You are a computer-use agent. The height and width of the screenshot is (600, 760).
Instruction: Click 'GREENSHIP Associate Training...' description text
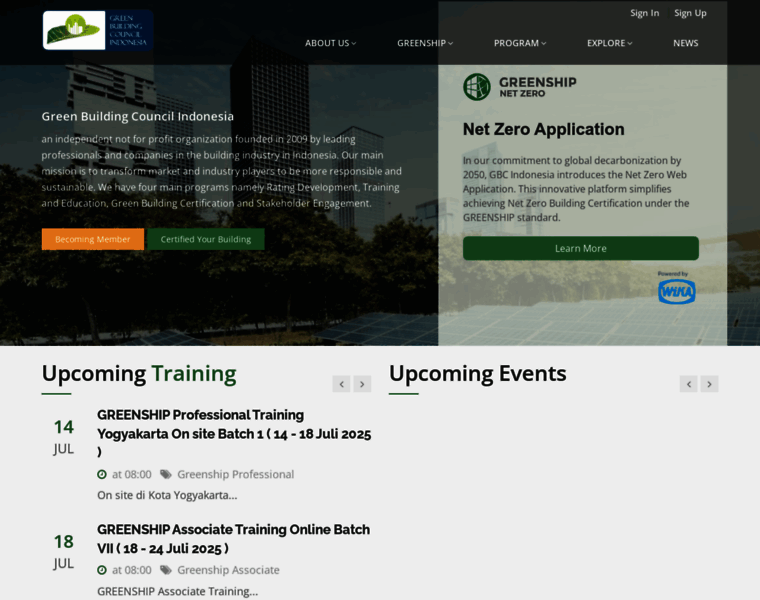[x=177, y=591]
